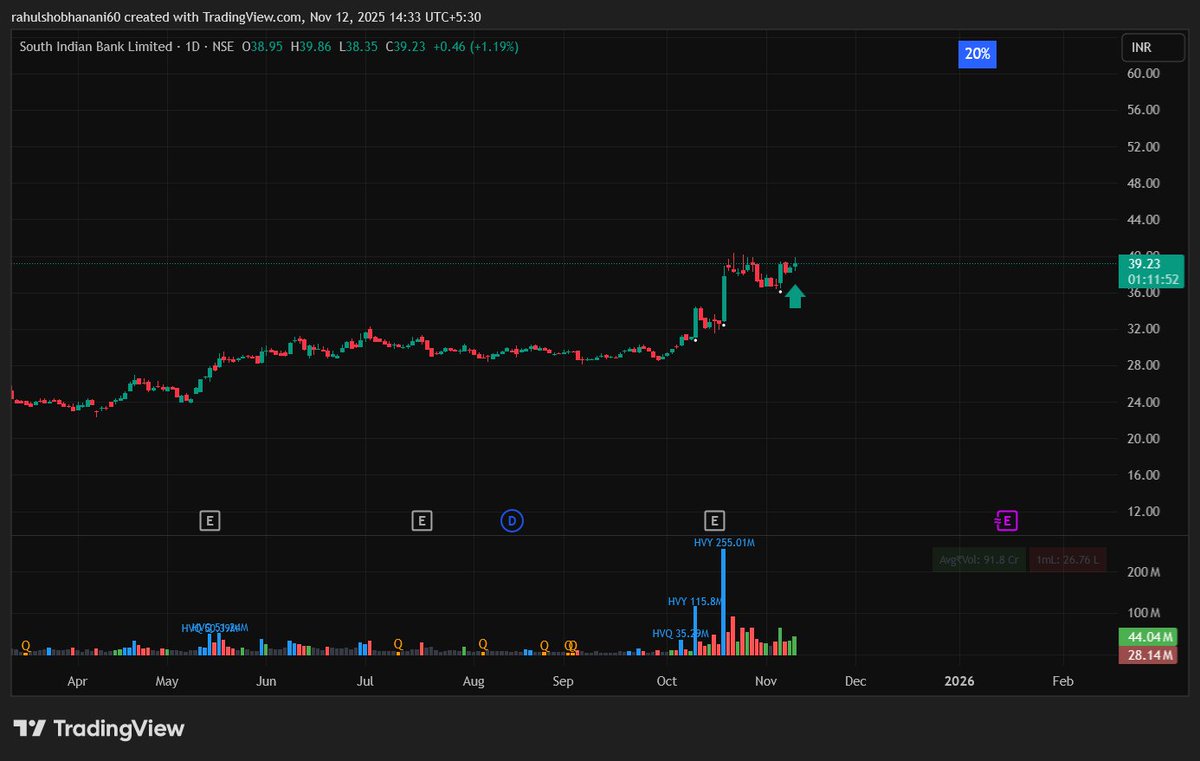Click the open value O38.95
This screenshot has width=1200, height=761.
point(262,47)
